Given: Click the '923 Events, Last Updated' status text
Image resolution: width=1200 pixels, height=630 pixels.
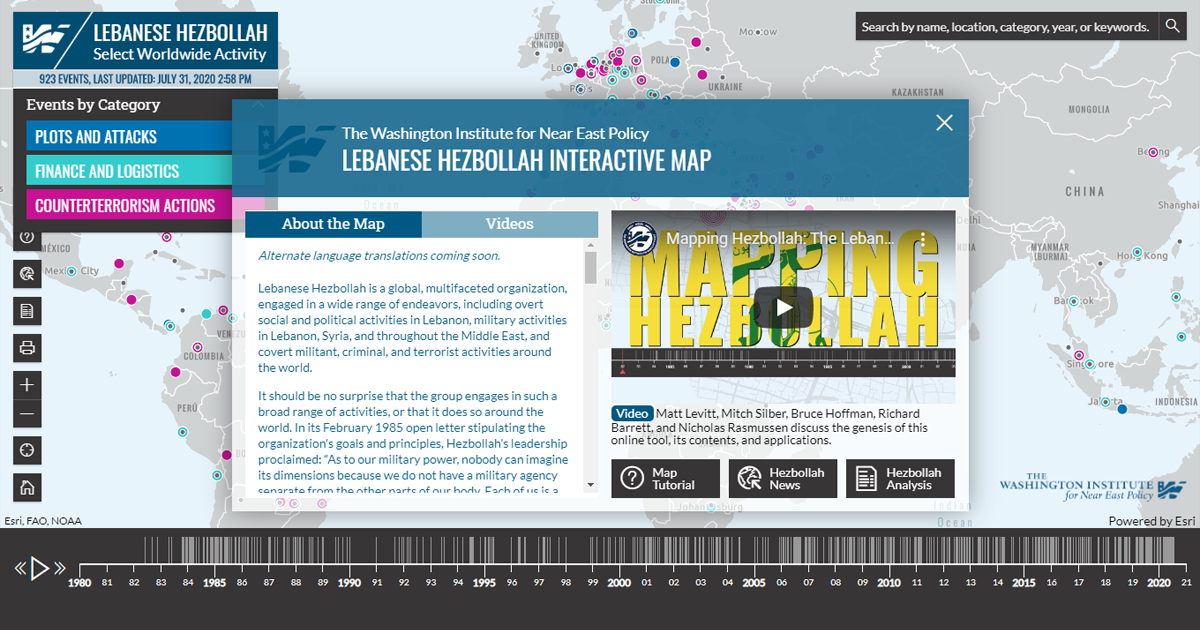Looking at the screenshot, I should tap(145, 78).
